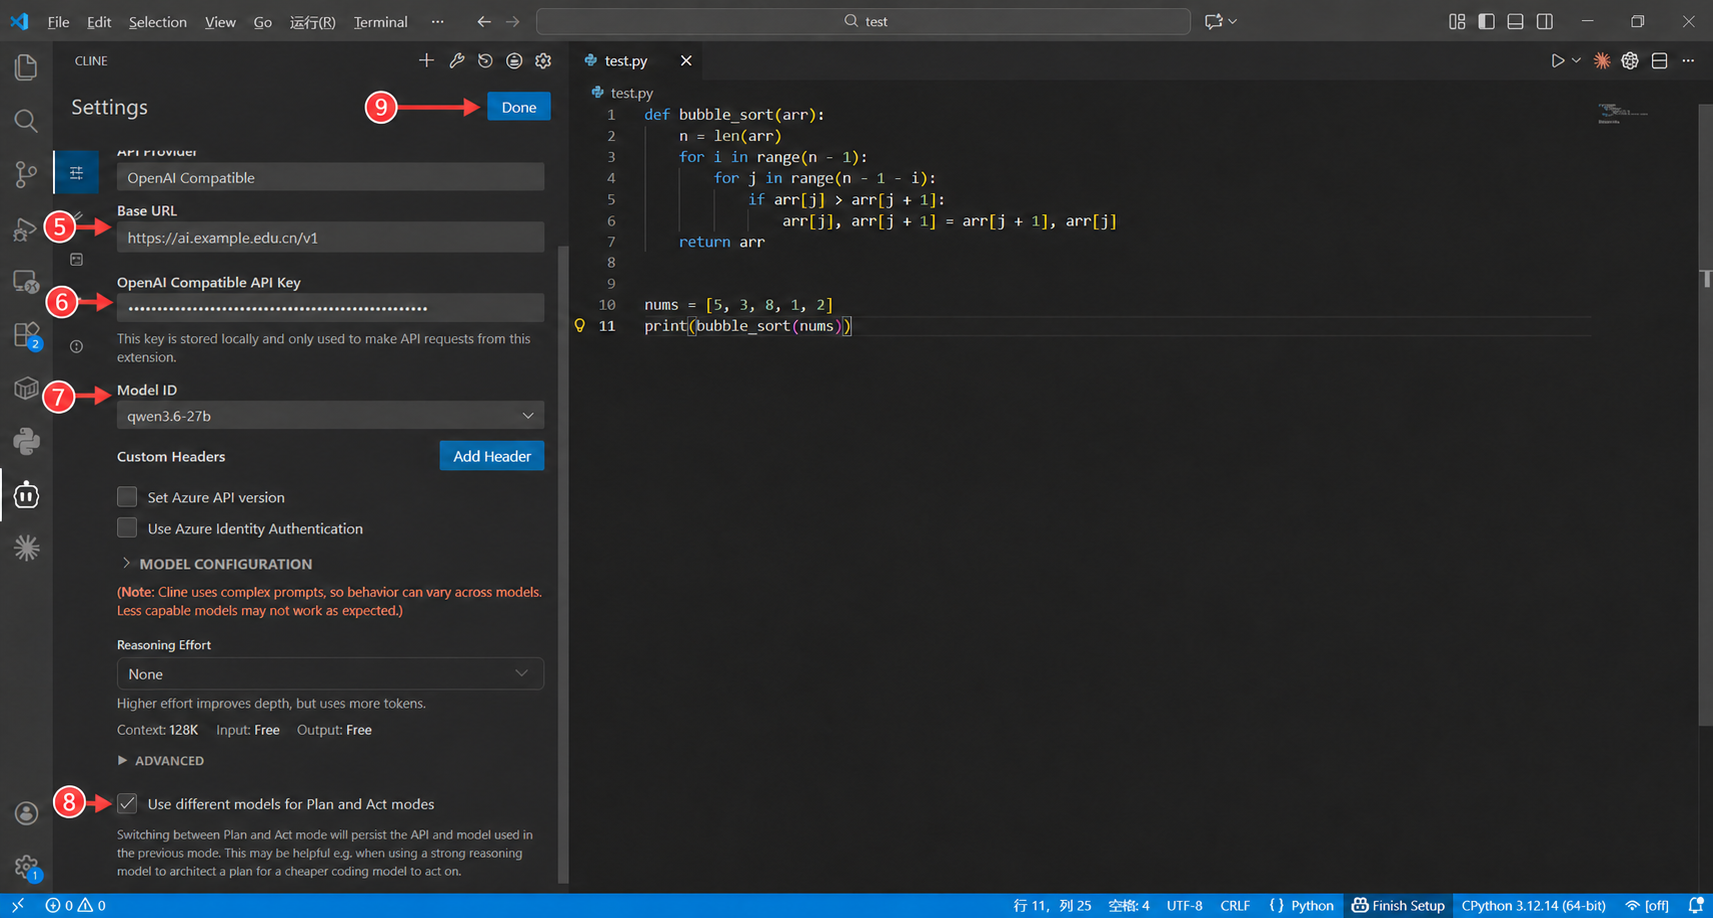Viewport: 1713px width, 918px height.
Task: Open the Edit menu
Action: [x=99, y=21]
